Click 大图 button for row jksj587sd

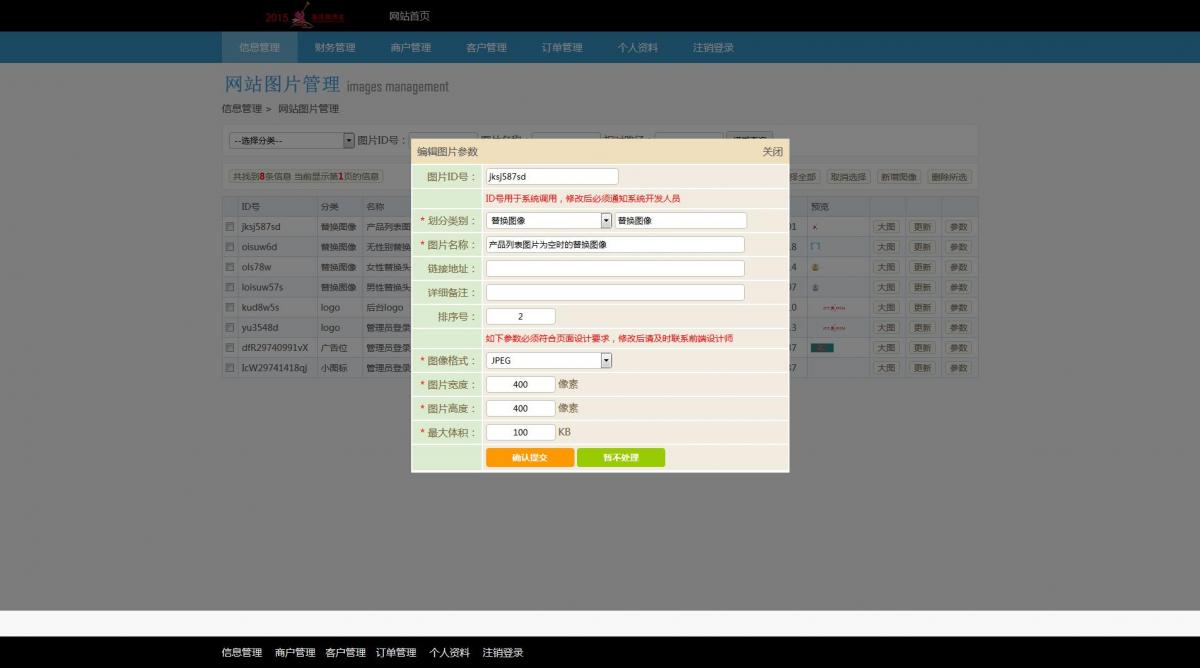click(886, 227)
